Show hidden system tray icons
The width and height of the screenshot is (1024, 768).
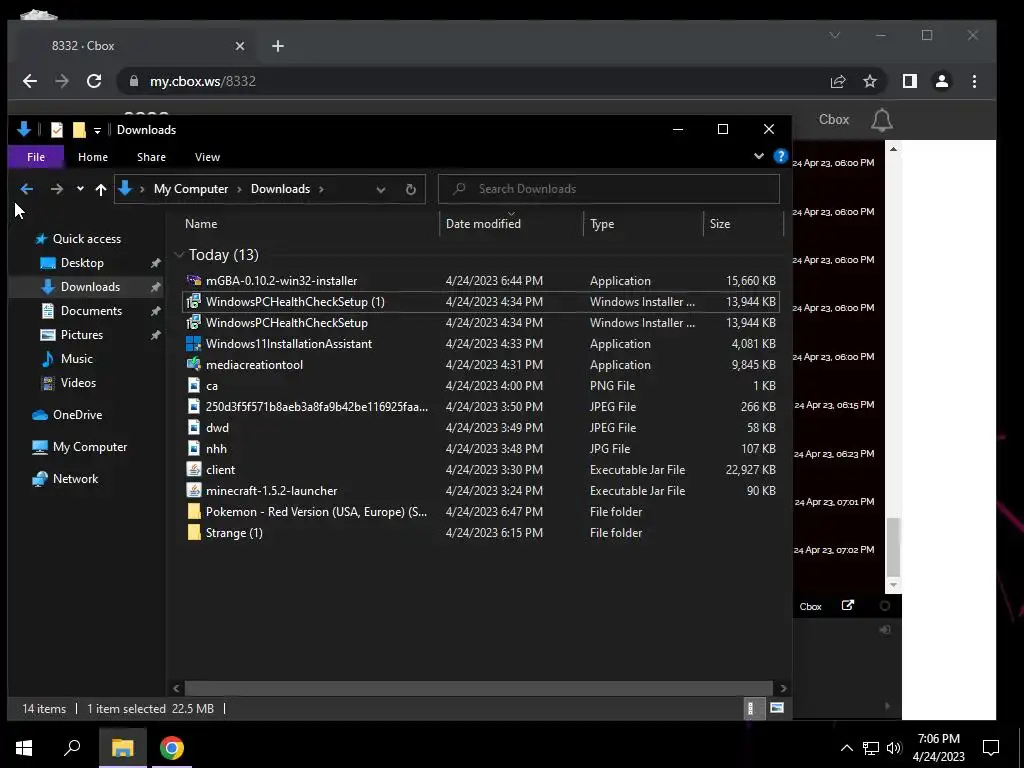click(846, 748)
